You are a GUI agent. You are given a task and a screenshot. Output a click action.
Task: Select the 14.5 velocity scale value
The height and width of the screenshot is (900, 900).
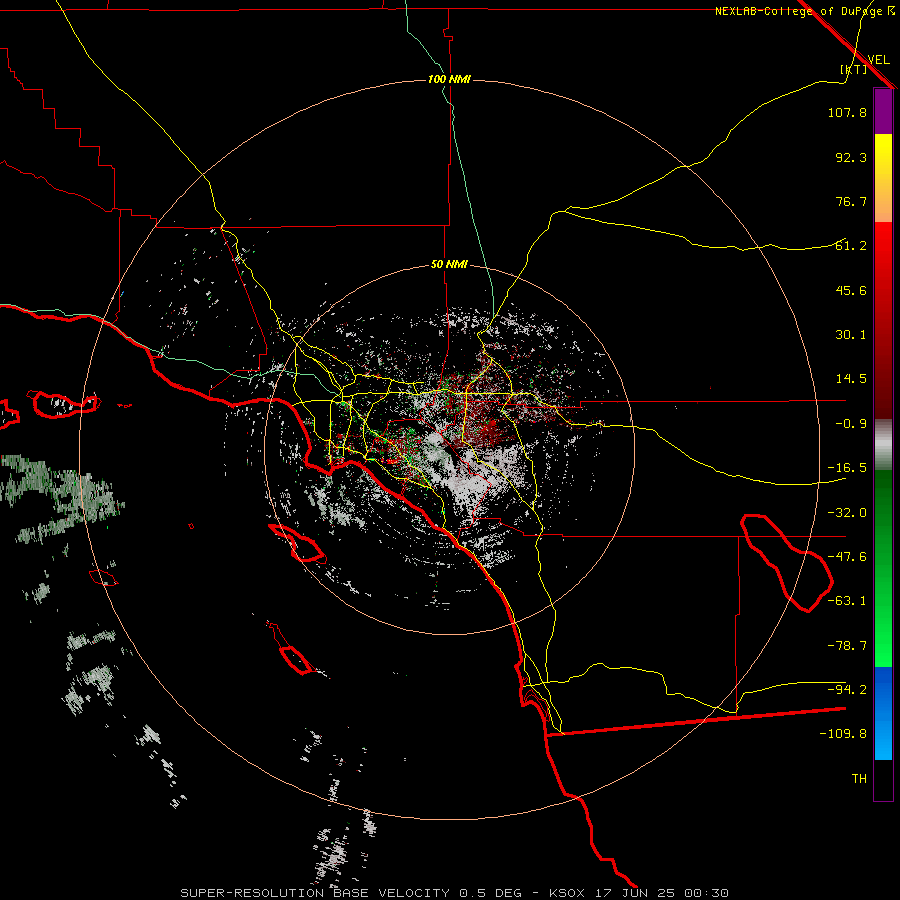click(x=851, y=379)
